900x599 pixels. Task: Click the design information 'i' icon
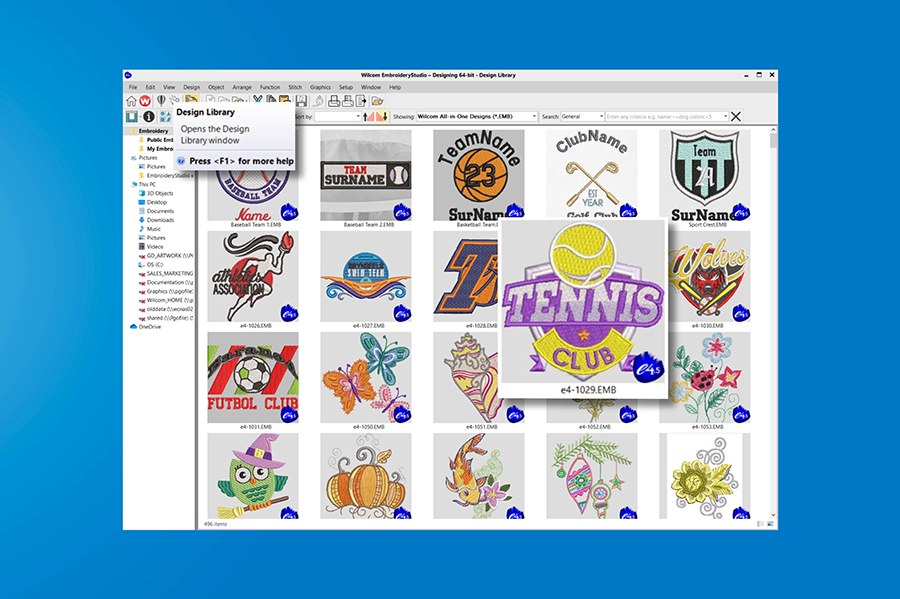coord(148,117)
